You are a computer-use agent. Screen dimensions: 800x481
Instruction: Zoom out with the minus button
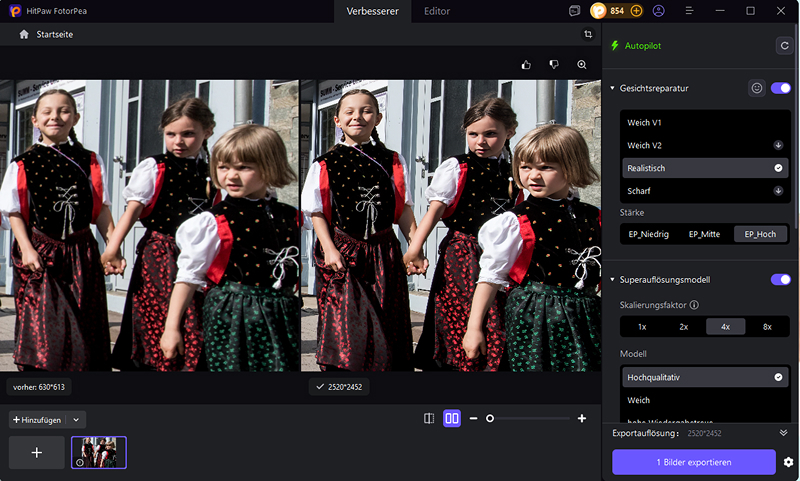click(x=473, y=419)
